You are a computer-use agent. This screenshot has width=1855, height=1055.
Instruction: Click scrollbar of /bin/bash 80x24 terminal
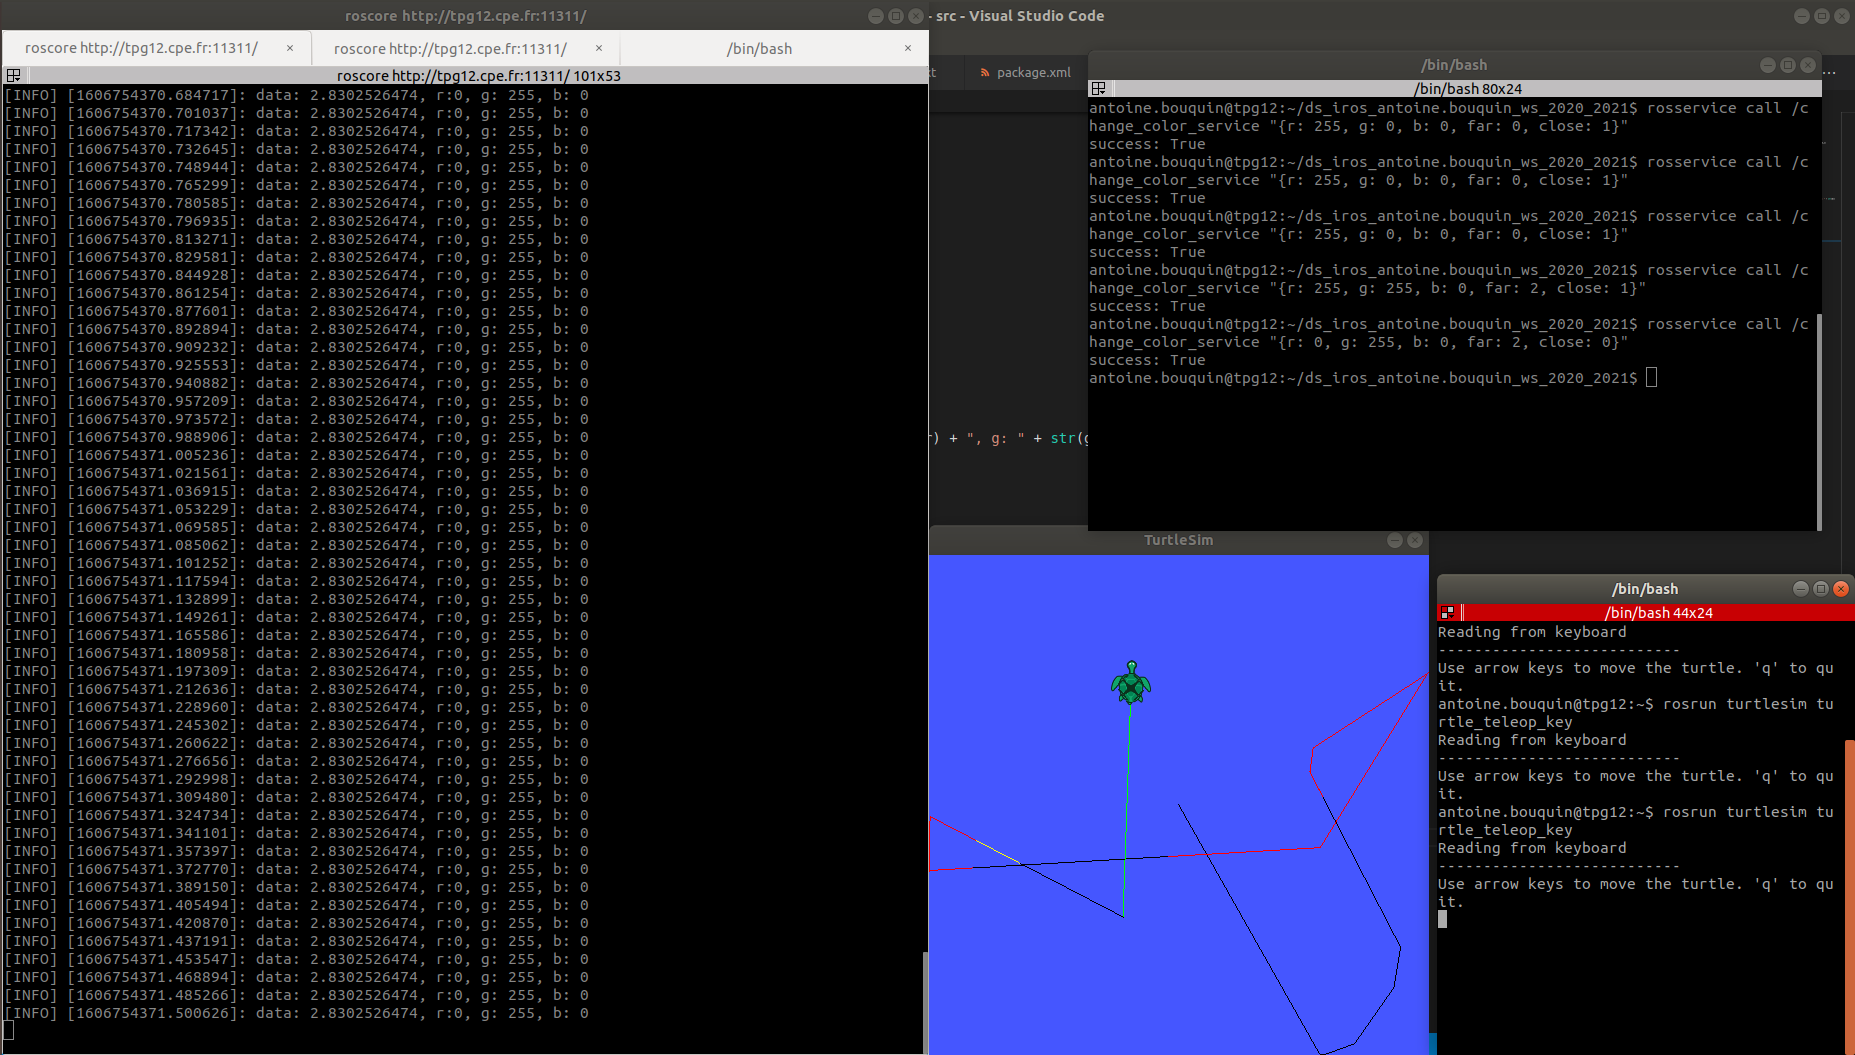point(1819,420)
